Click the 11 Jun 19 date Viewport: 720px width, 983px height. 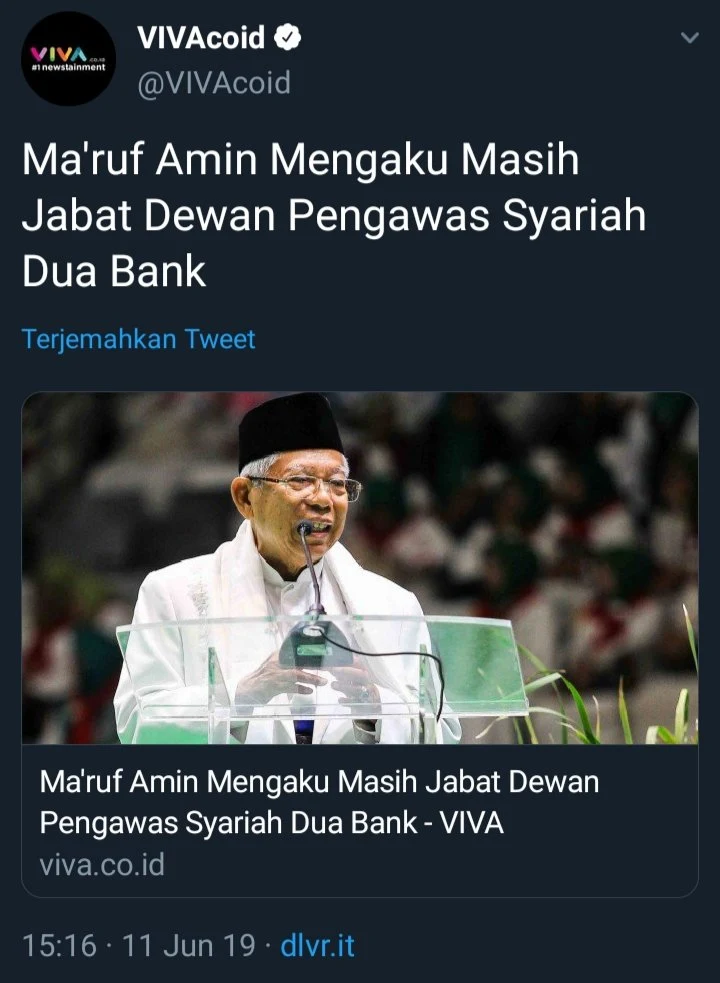point(189,945)
